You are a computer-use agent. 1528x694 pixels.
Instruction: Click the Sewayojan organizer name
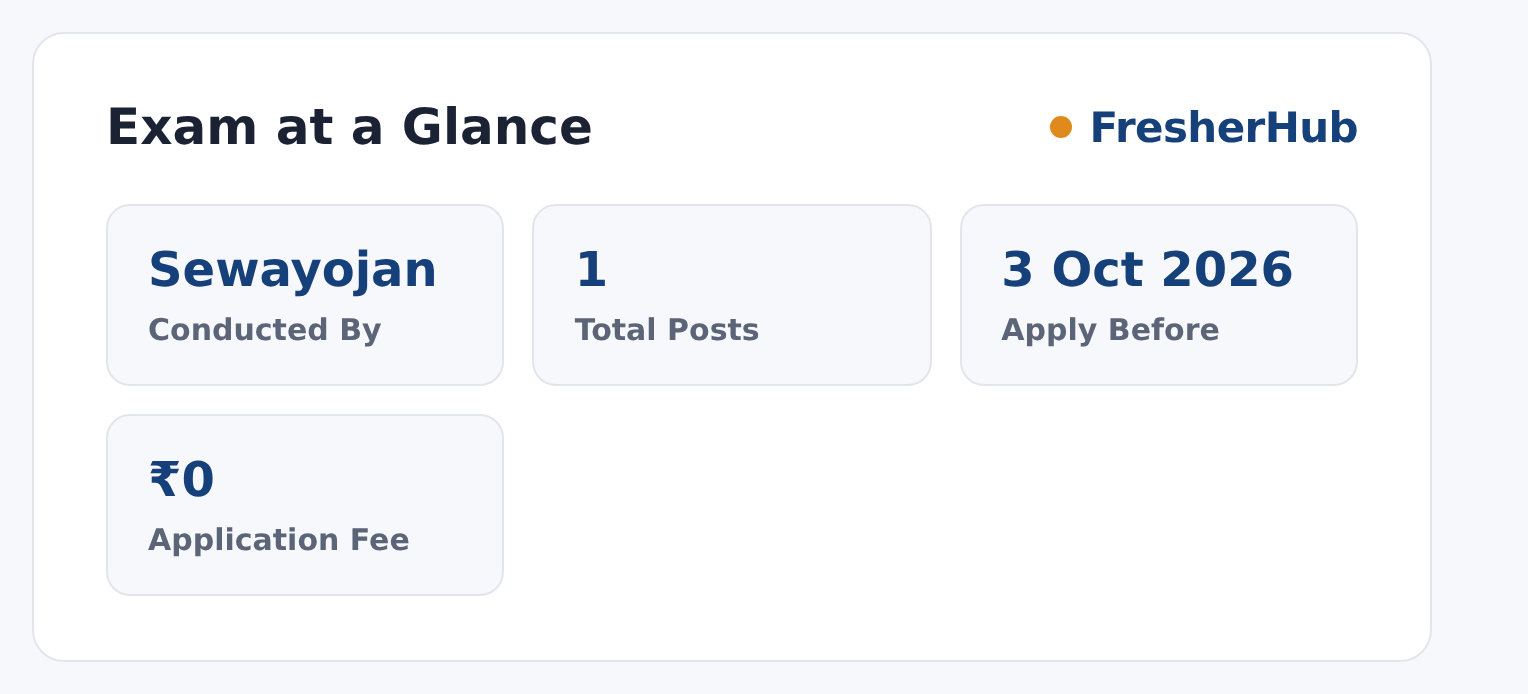click(292, 271)
